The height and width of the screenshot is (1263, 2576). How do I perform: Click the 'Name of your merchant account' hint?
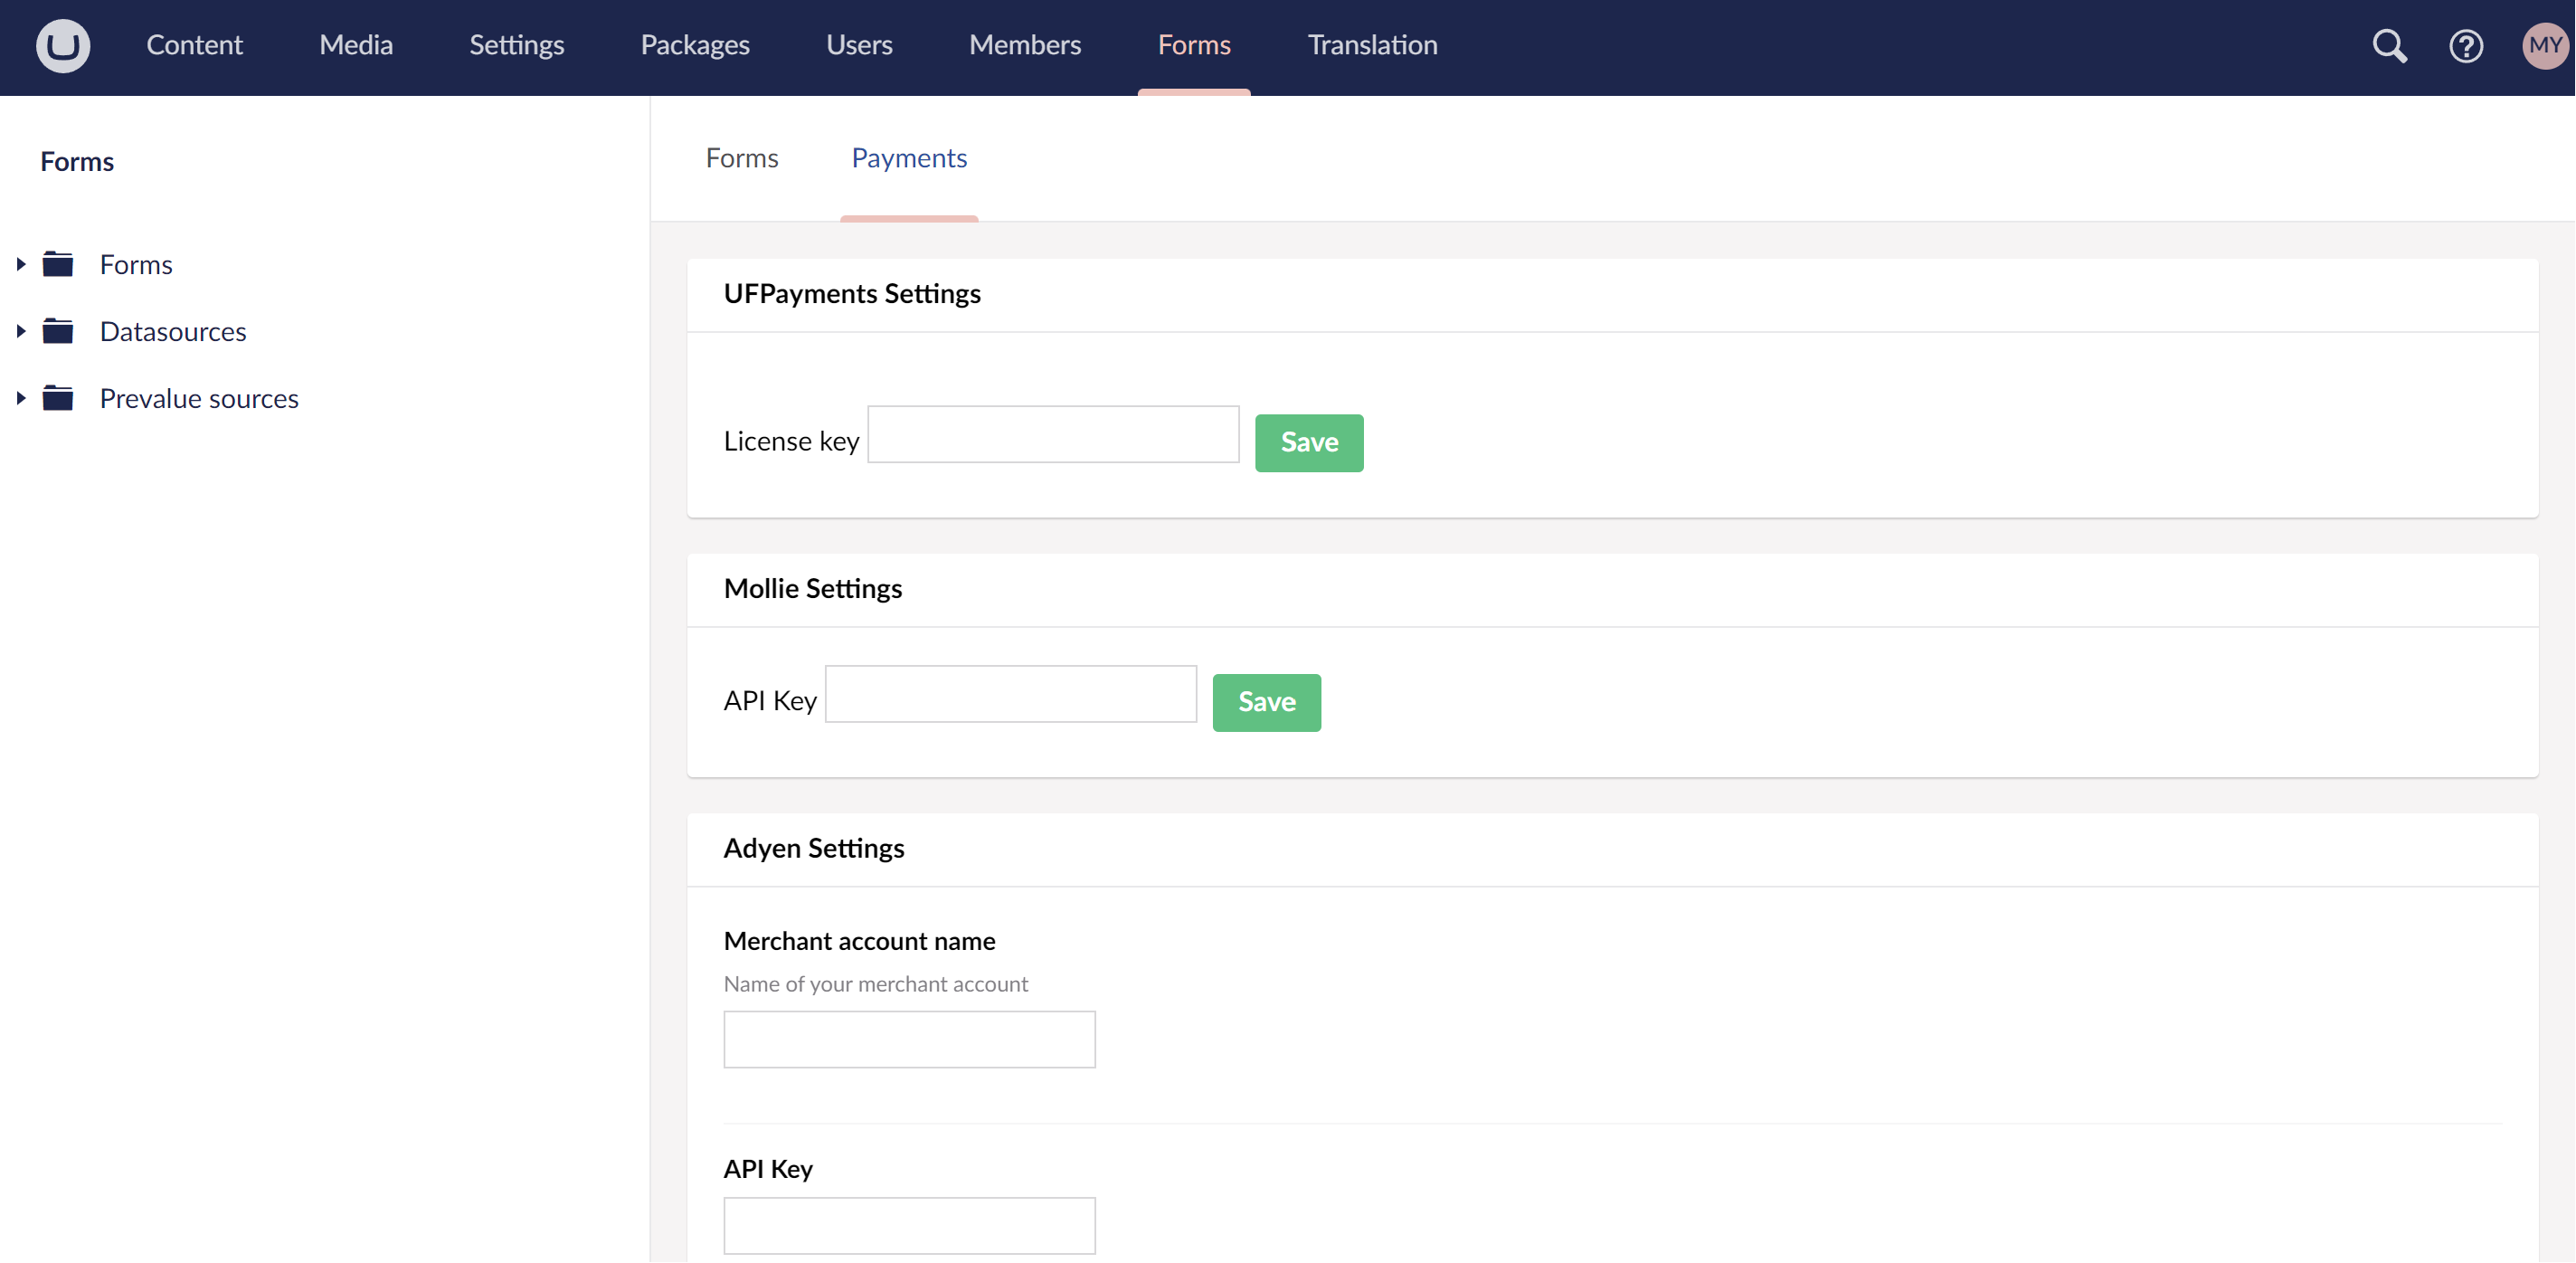876,984
